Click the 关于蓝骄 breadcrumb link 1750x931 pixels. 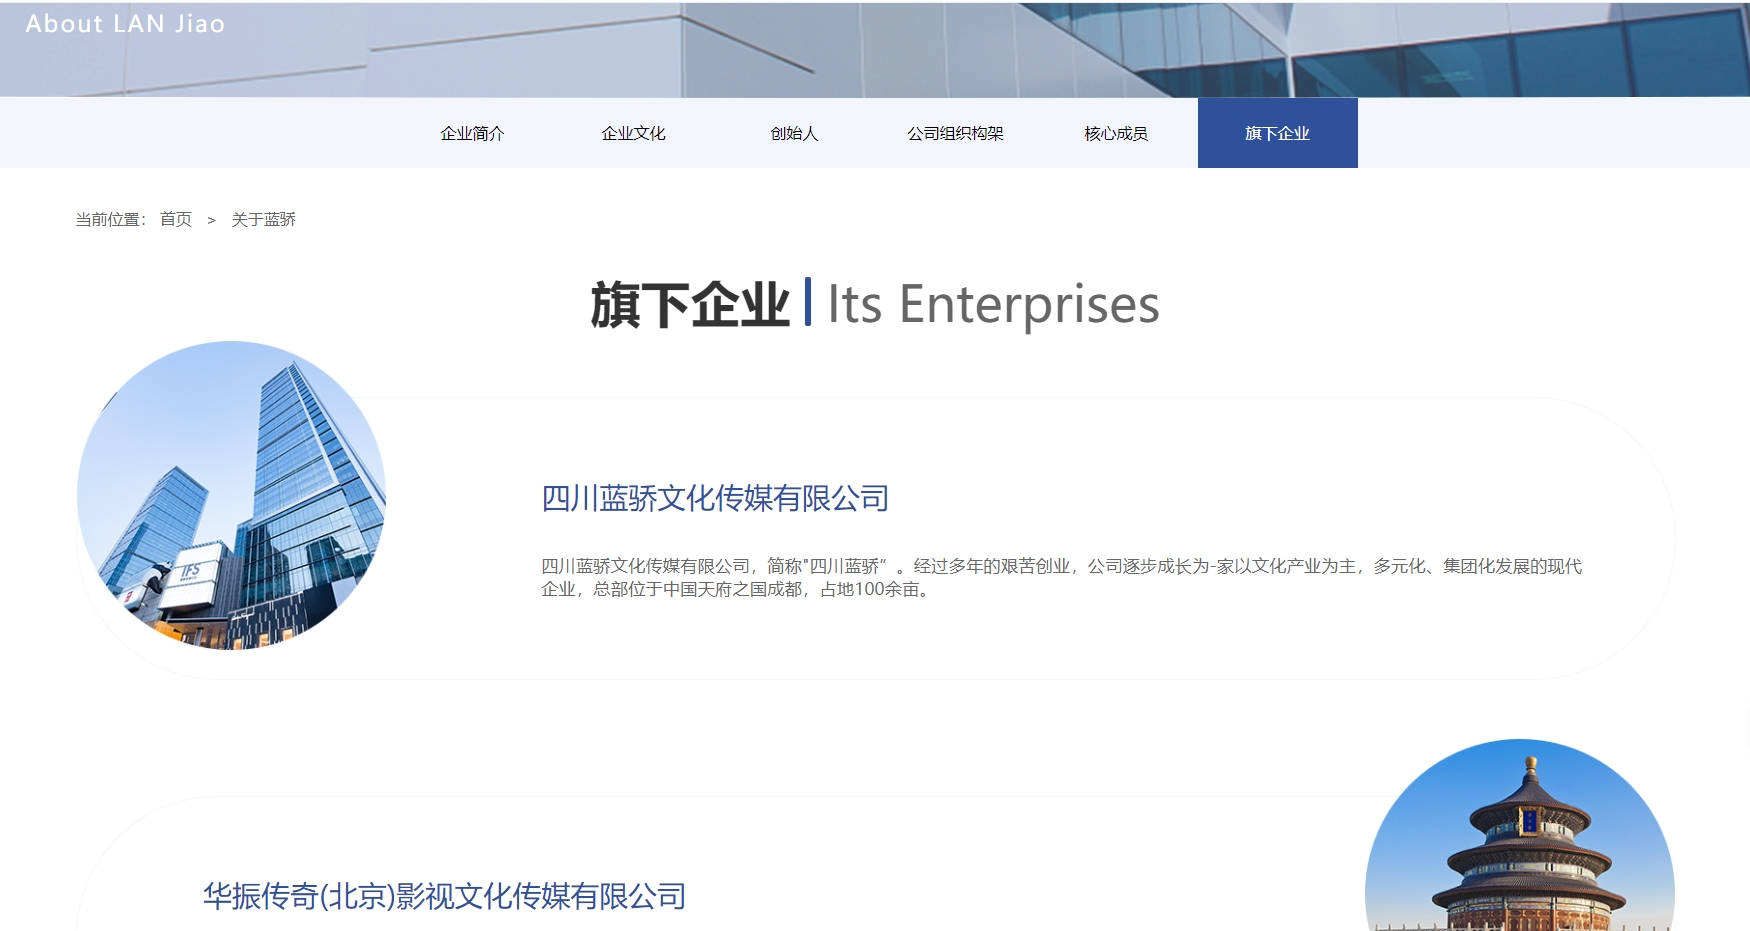264,219
